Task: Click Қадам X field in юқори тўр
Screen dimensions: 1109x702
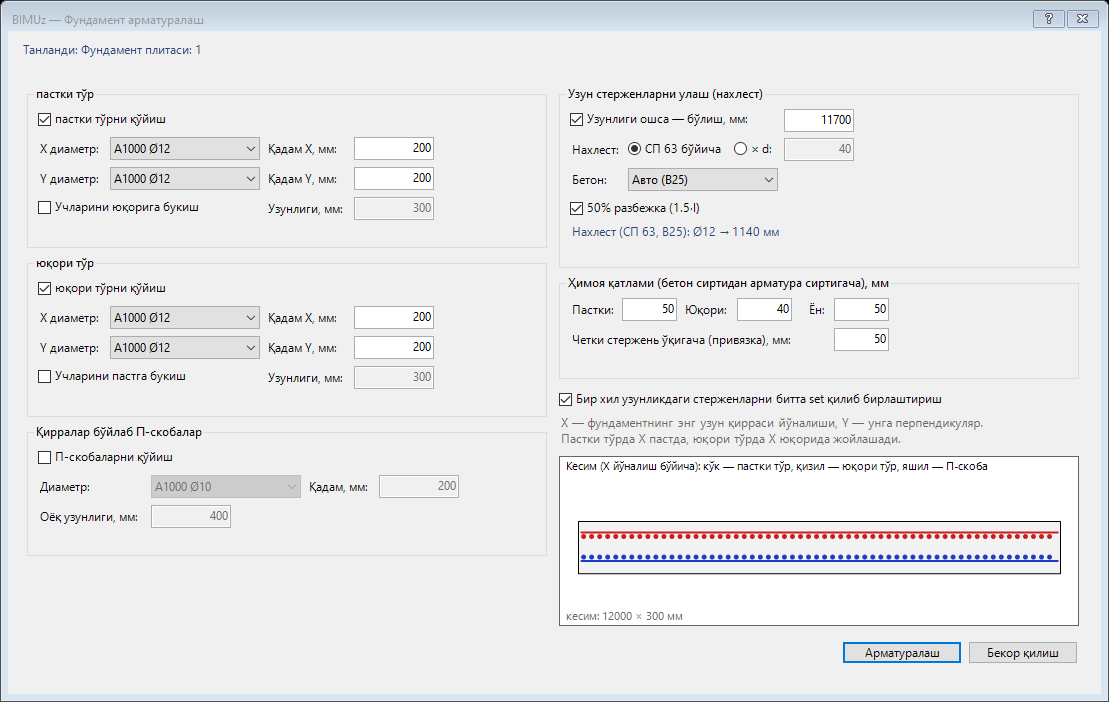Action: [394, 317]
